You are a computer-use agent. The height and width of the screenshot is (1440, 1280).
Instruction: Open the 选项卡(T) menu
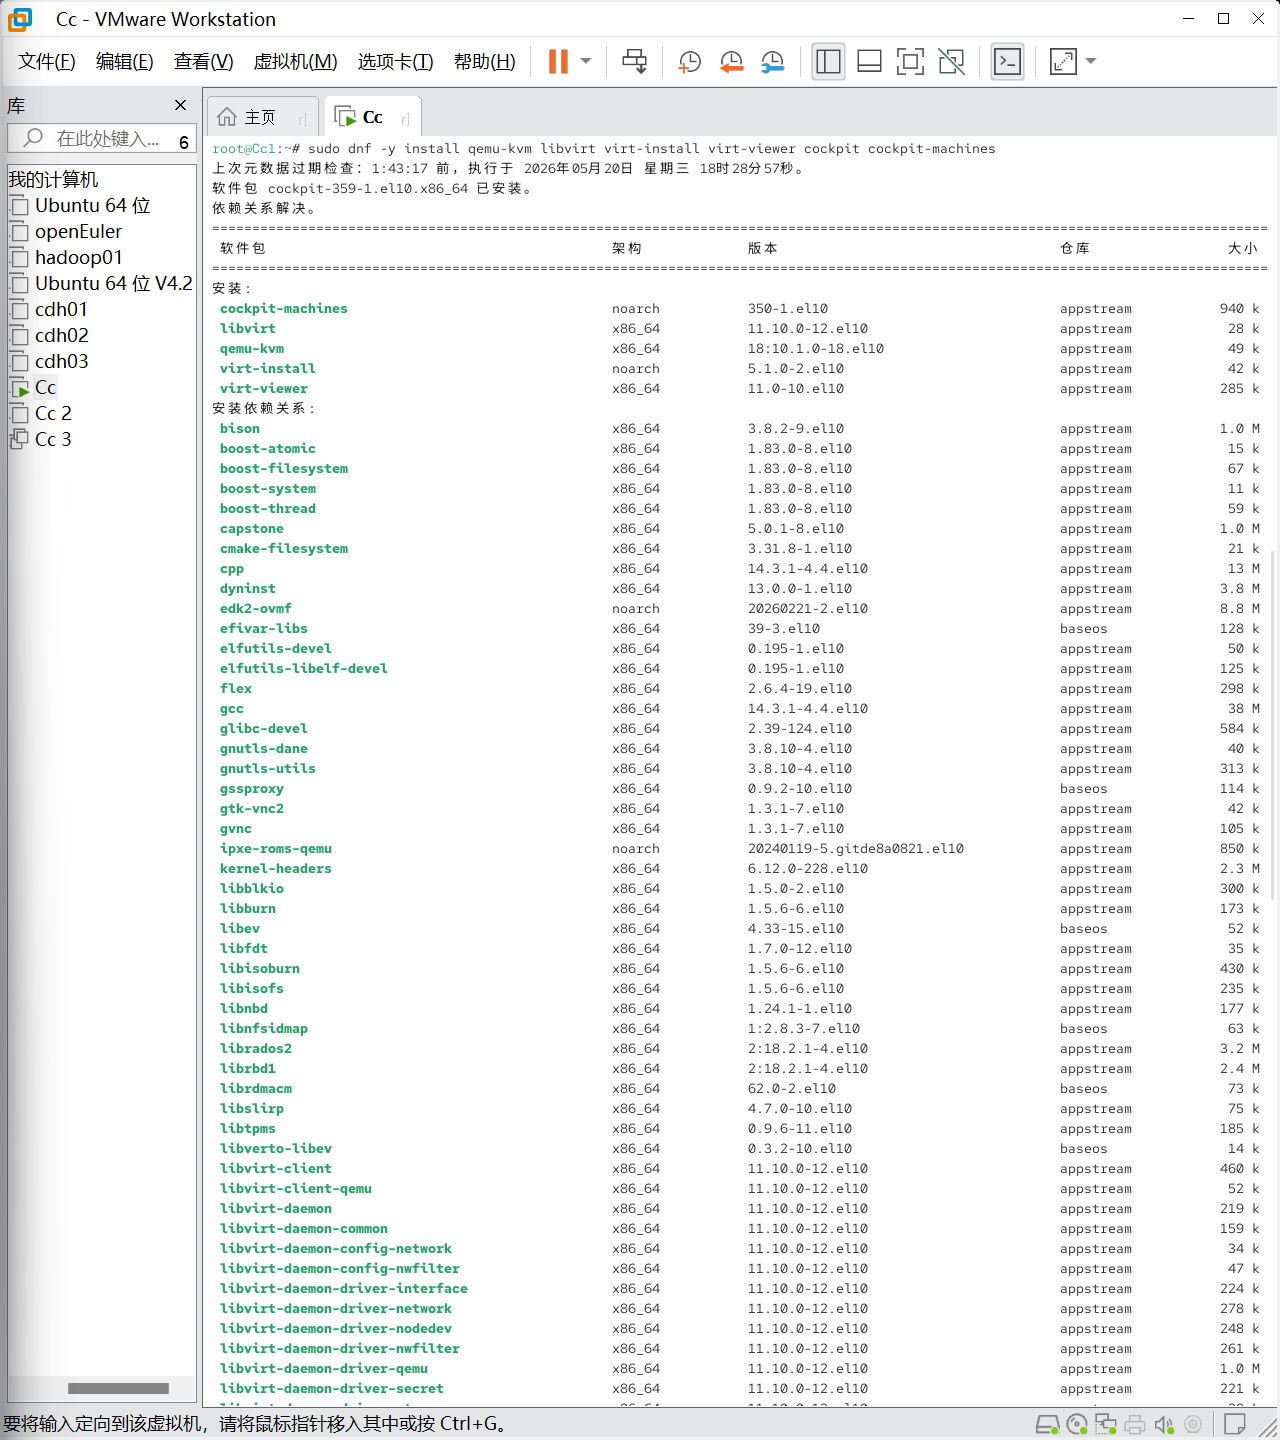pos(396,62)
